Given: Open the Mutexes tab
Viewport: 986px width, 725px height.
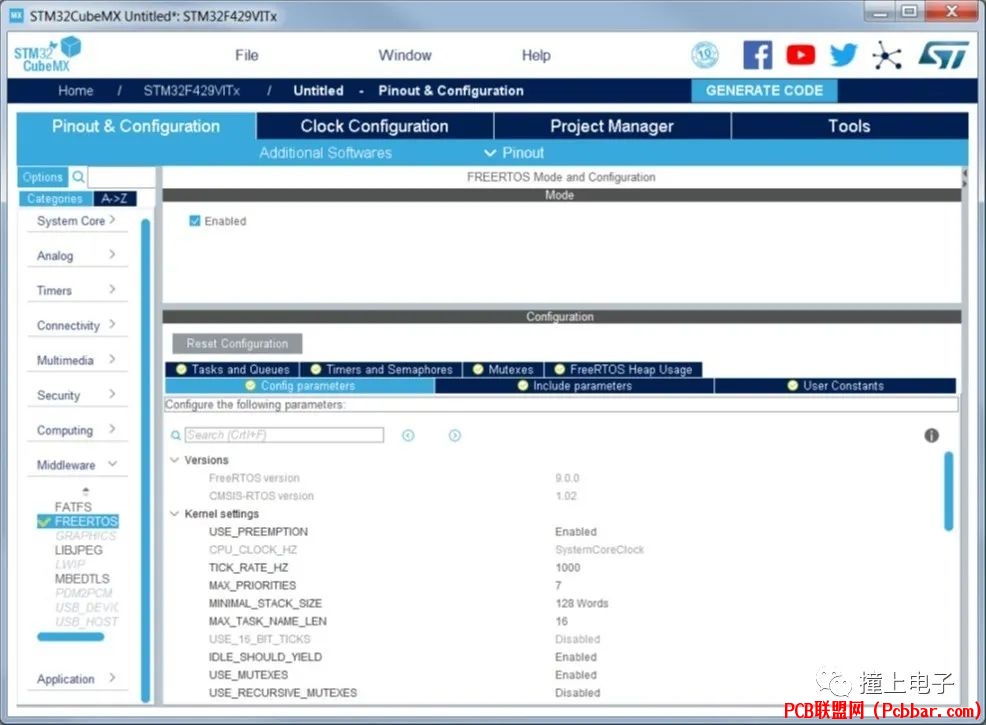Looking at the screenshot, I should tap(503, 369).
